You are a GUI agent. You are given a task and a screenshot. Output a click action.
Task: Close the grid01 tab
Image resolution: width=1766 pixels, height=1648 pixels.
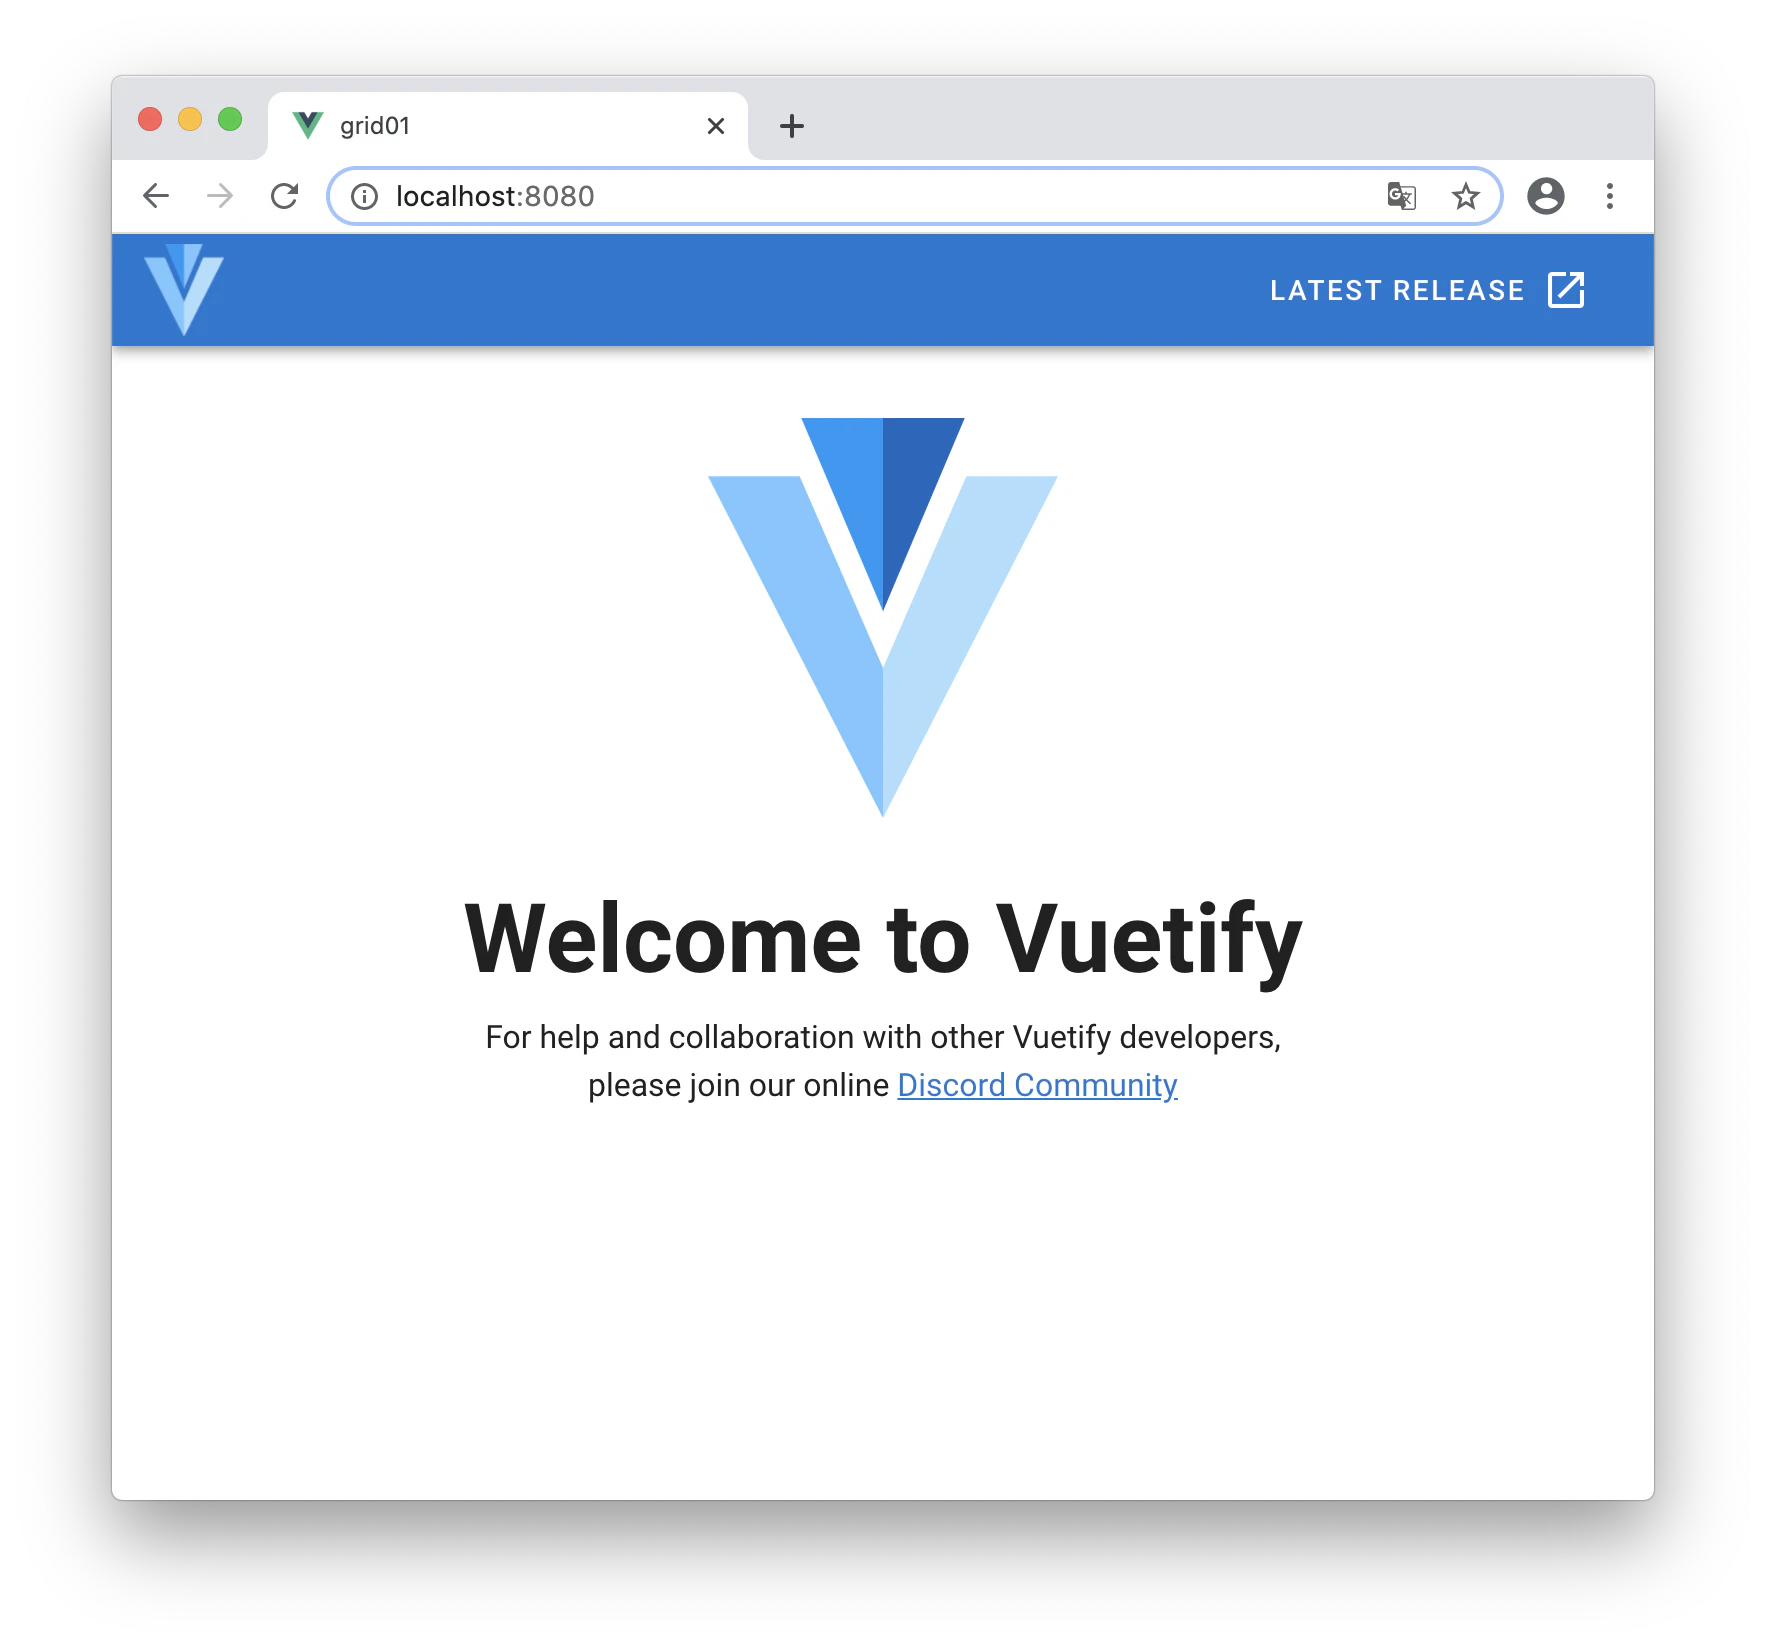tap(716, 126)
